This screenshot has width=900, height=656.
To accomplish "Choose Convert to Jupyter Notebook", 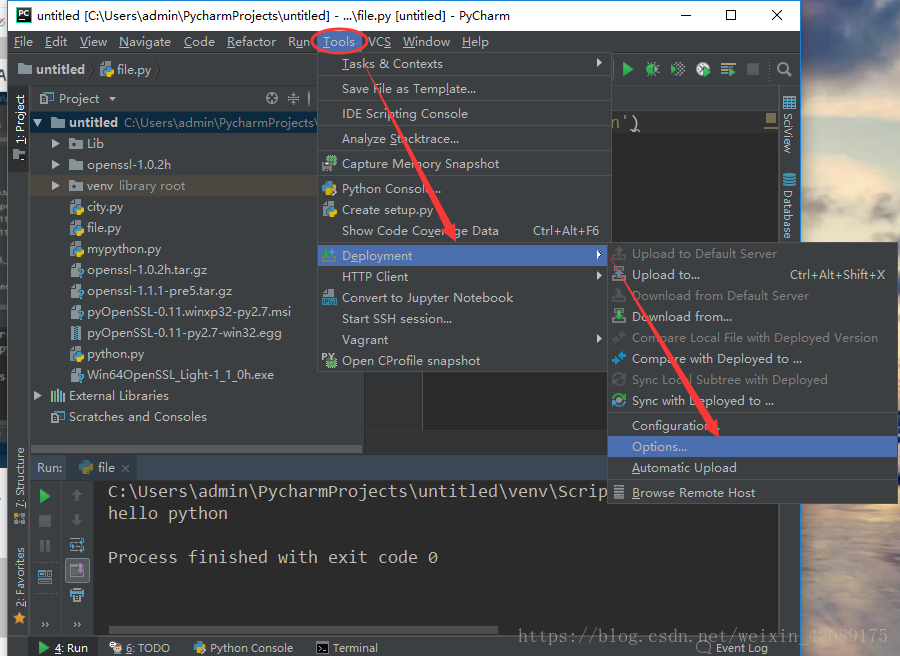I will pyautogui.click(x=463, y=298).
